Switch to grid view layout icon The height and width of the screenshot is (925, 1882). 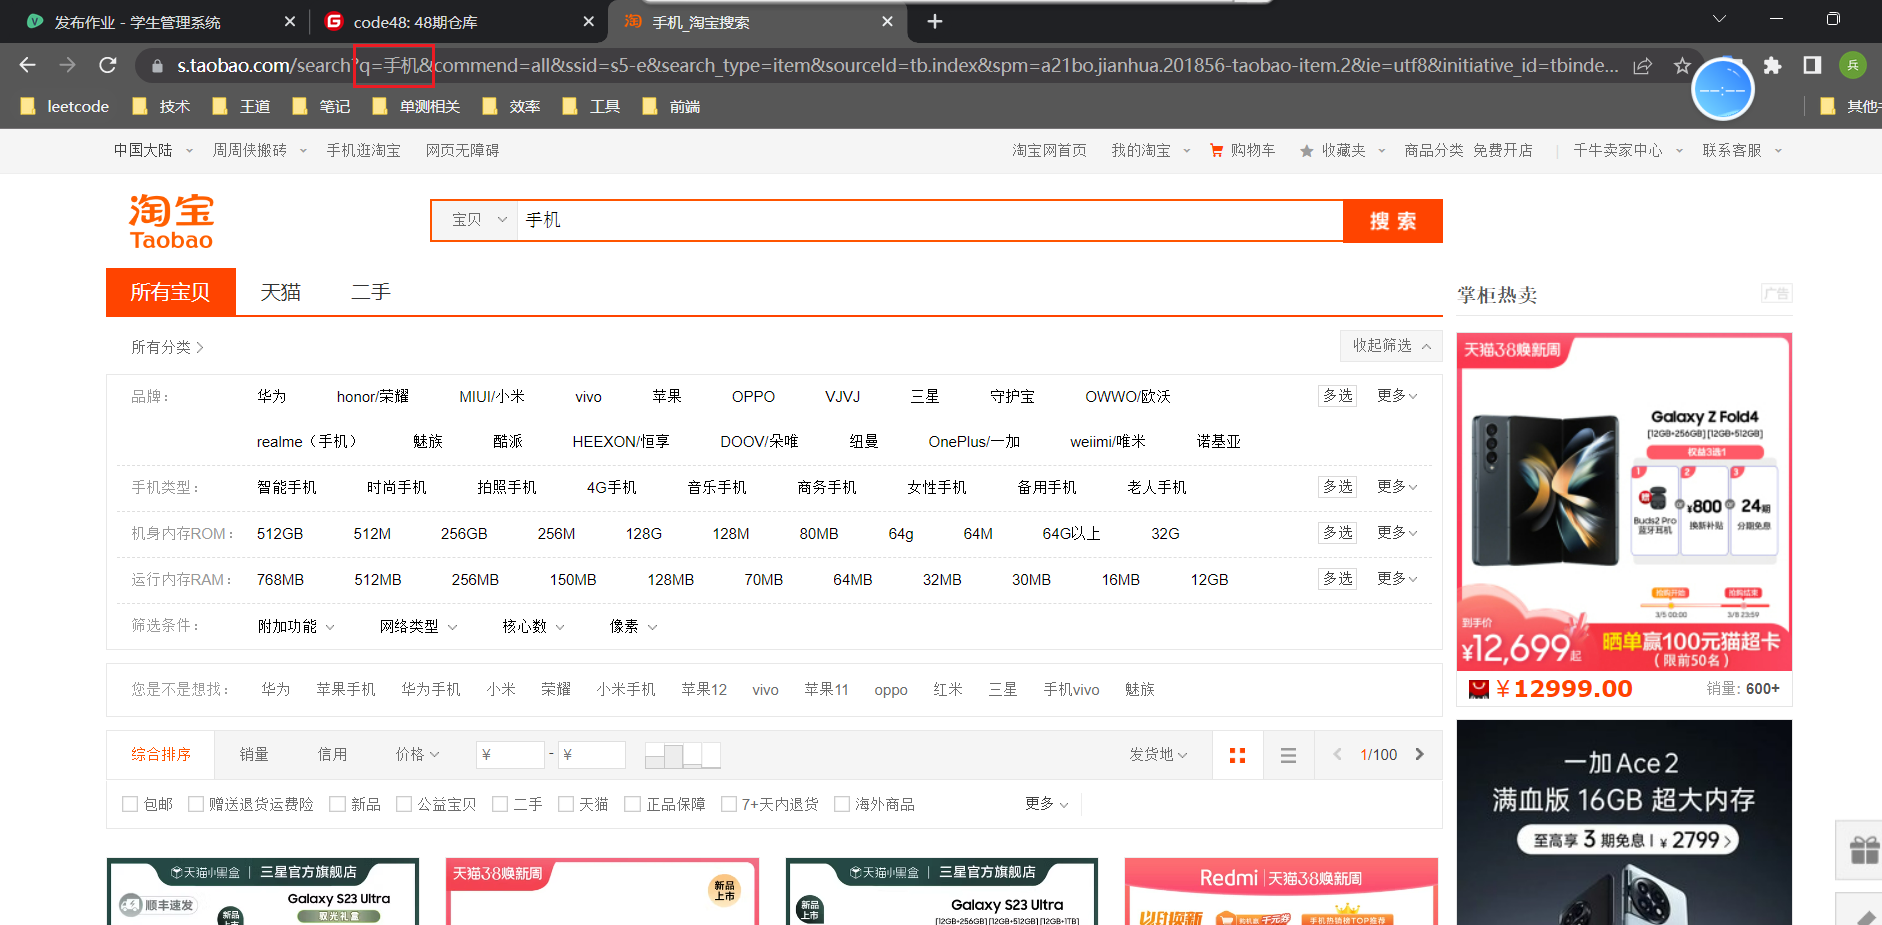(x=1237, y=755)
